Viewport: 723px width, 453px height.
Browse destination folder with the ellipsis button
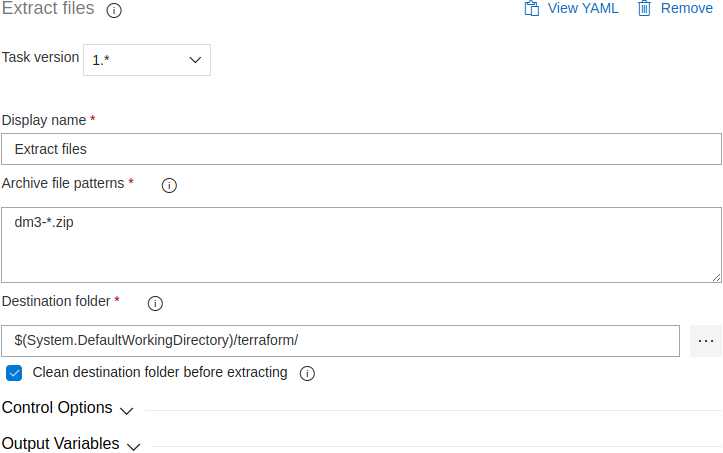706,341
